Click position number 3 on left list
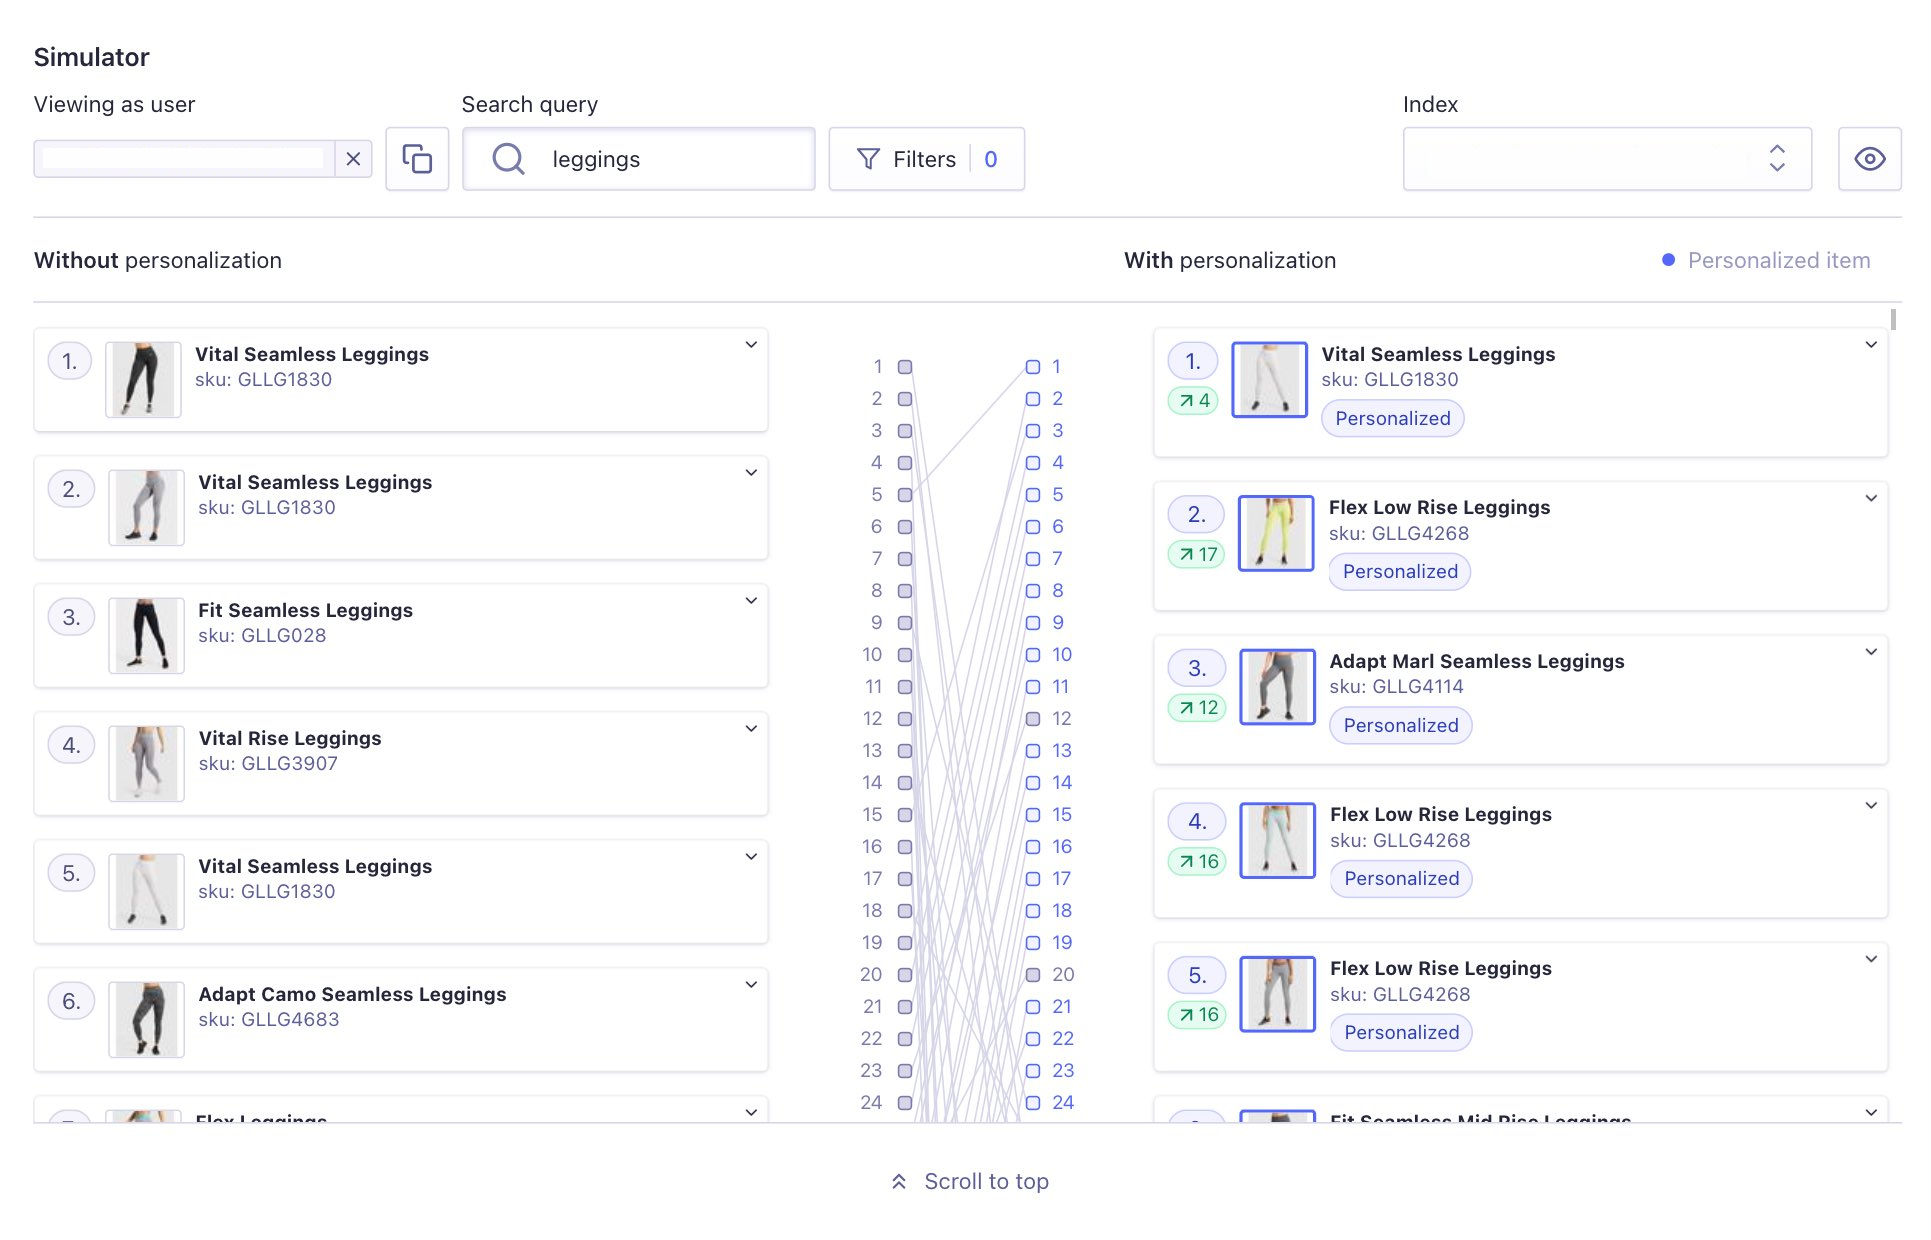This screenshot has width=1931, height=1240. 71,618
